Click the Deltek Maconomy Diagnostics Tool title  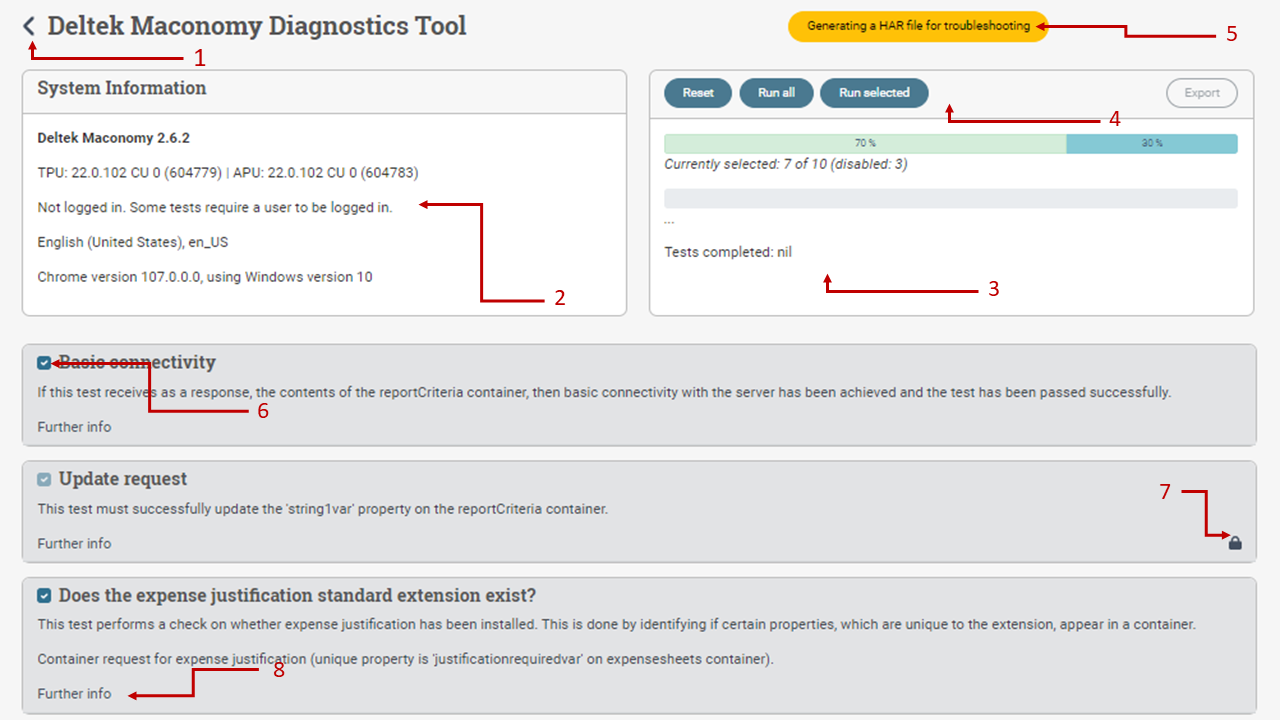point(257,26)
